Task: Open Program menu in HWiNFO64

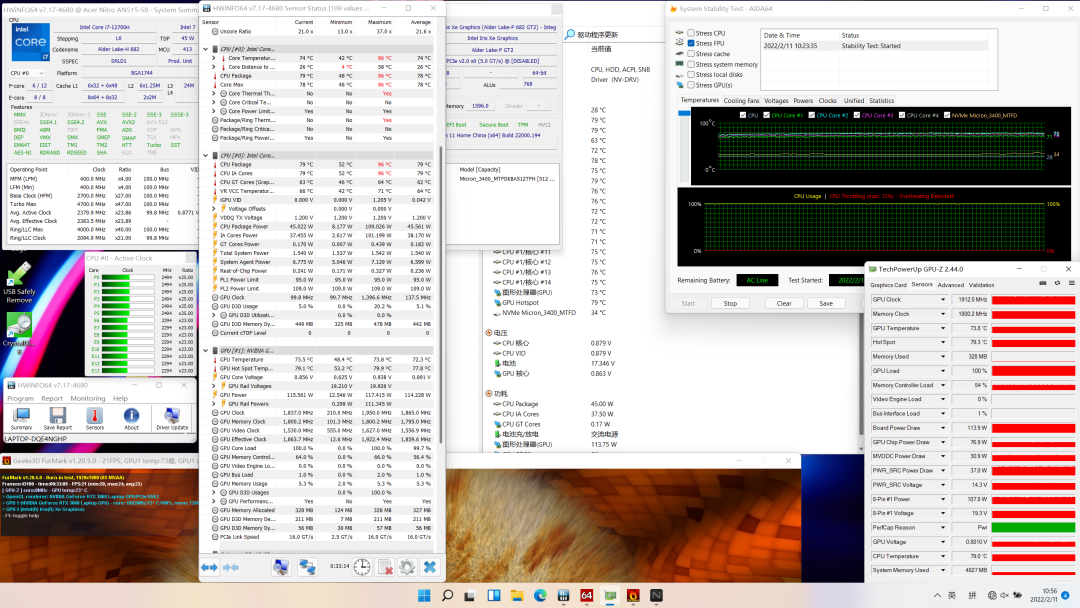Action: (x=21, y=399)
